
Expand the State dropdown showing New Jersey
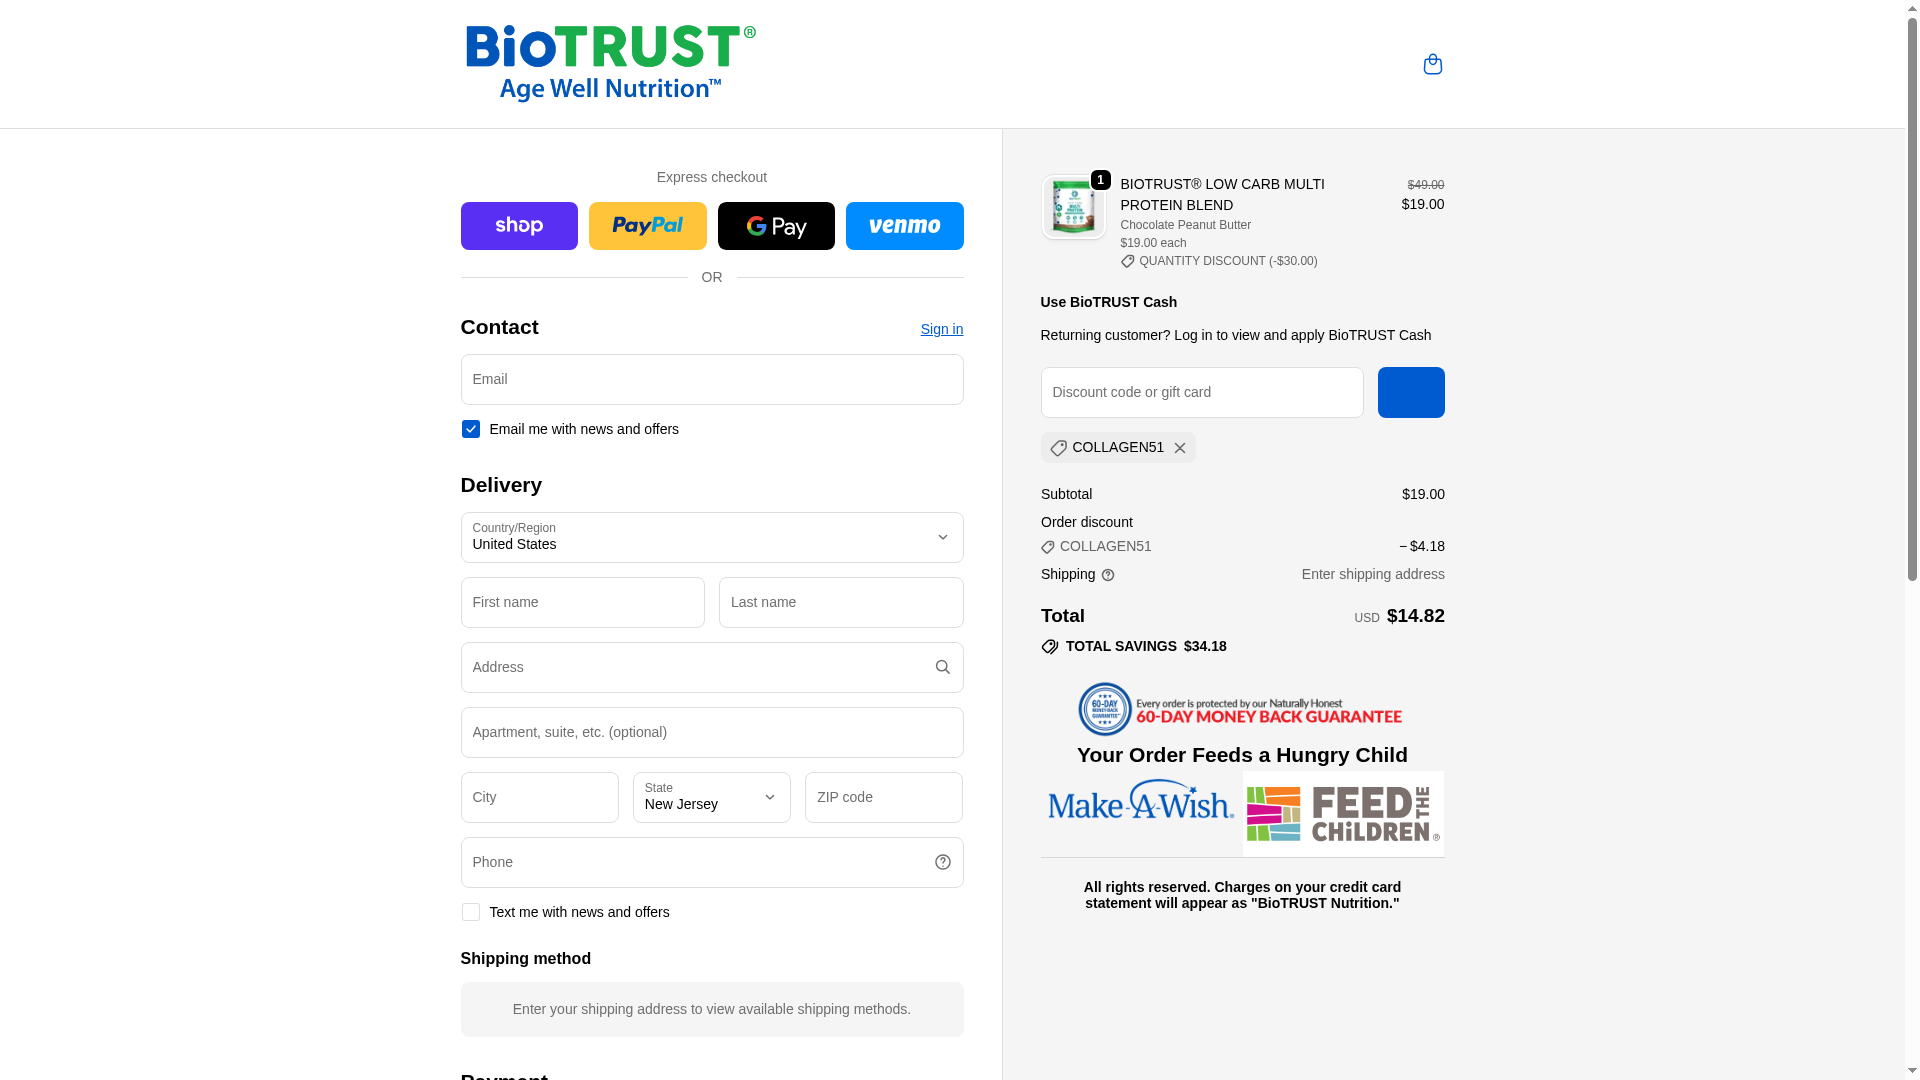tap(712, 797)
